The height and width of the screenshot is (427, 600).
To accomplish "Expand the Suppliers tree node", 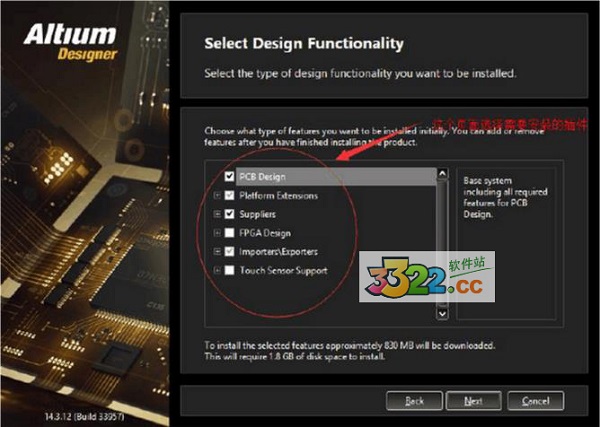I will coord(217,214).
